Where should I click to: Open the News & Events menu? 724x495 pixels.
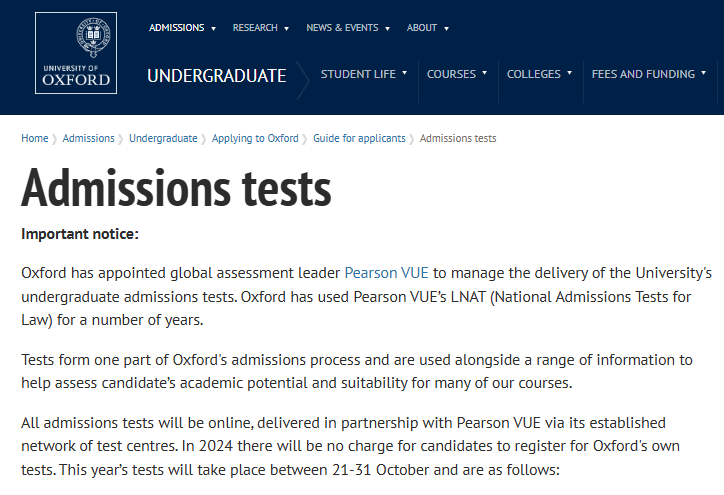[x=342, y=28]
